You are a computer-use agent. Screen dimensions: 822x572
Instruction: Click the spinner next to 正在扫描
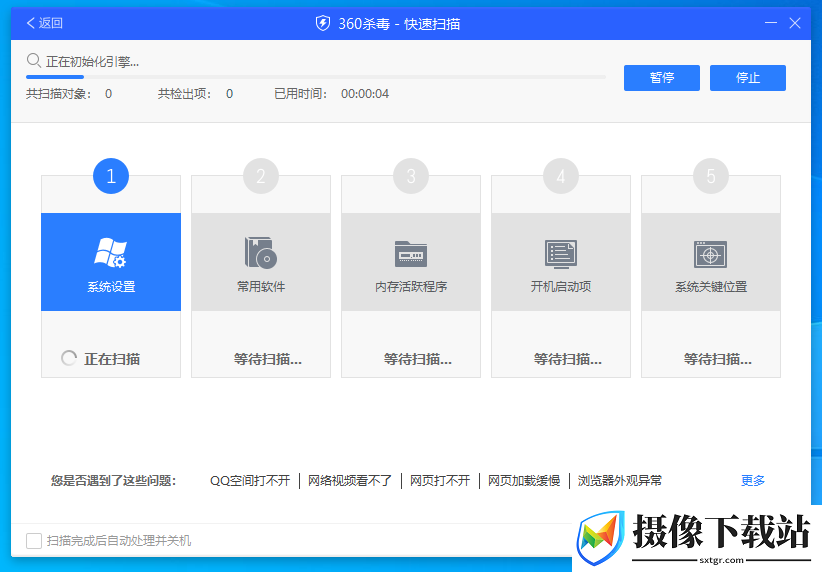pyautogui.click(x=69, y=358)
